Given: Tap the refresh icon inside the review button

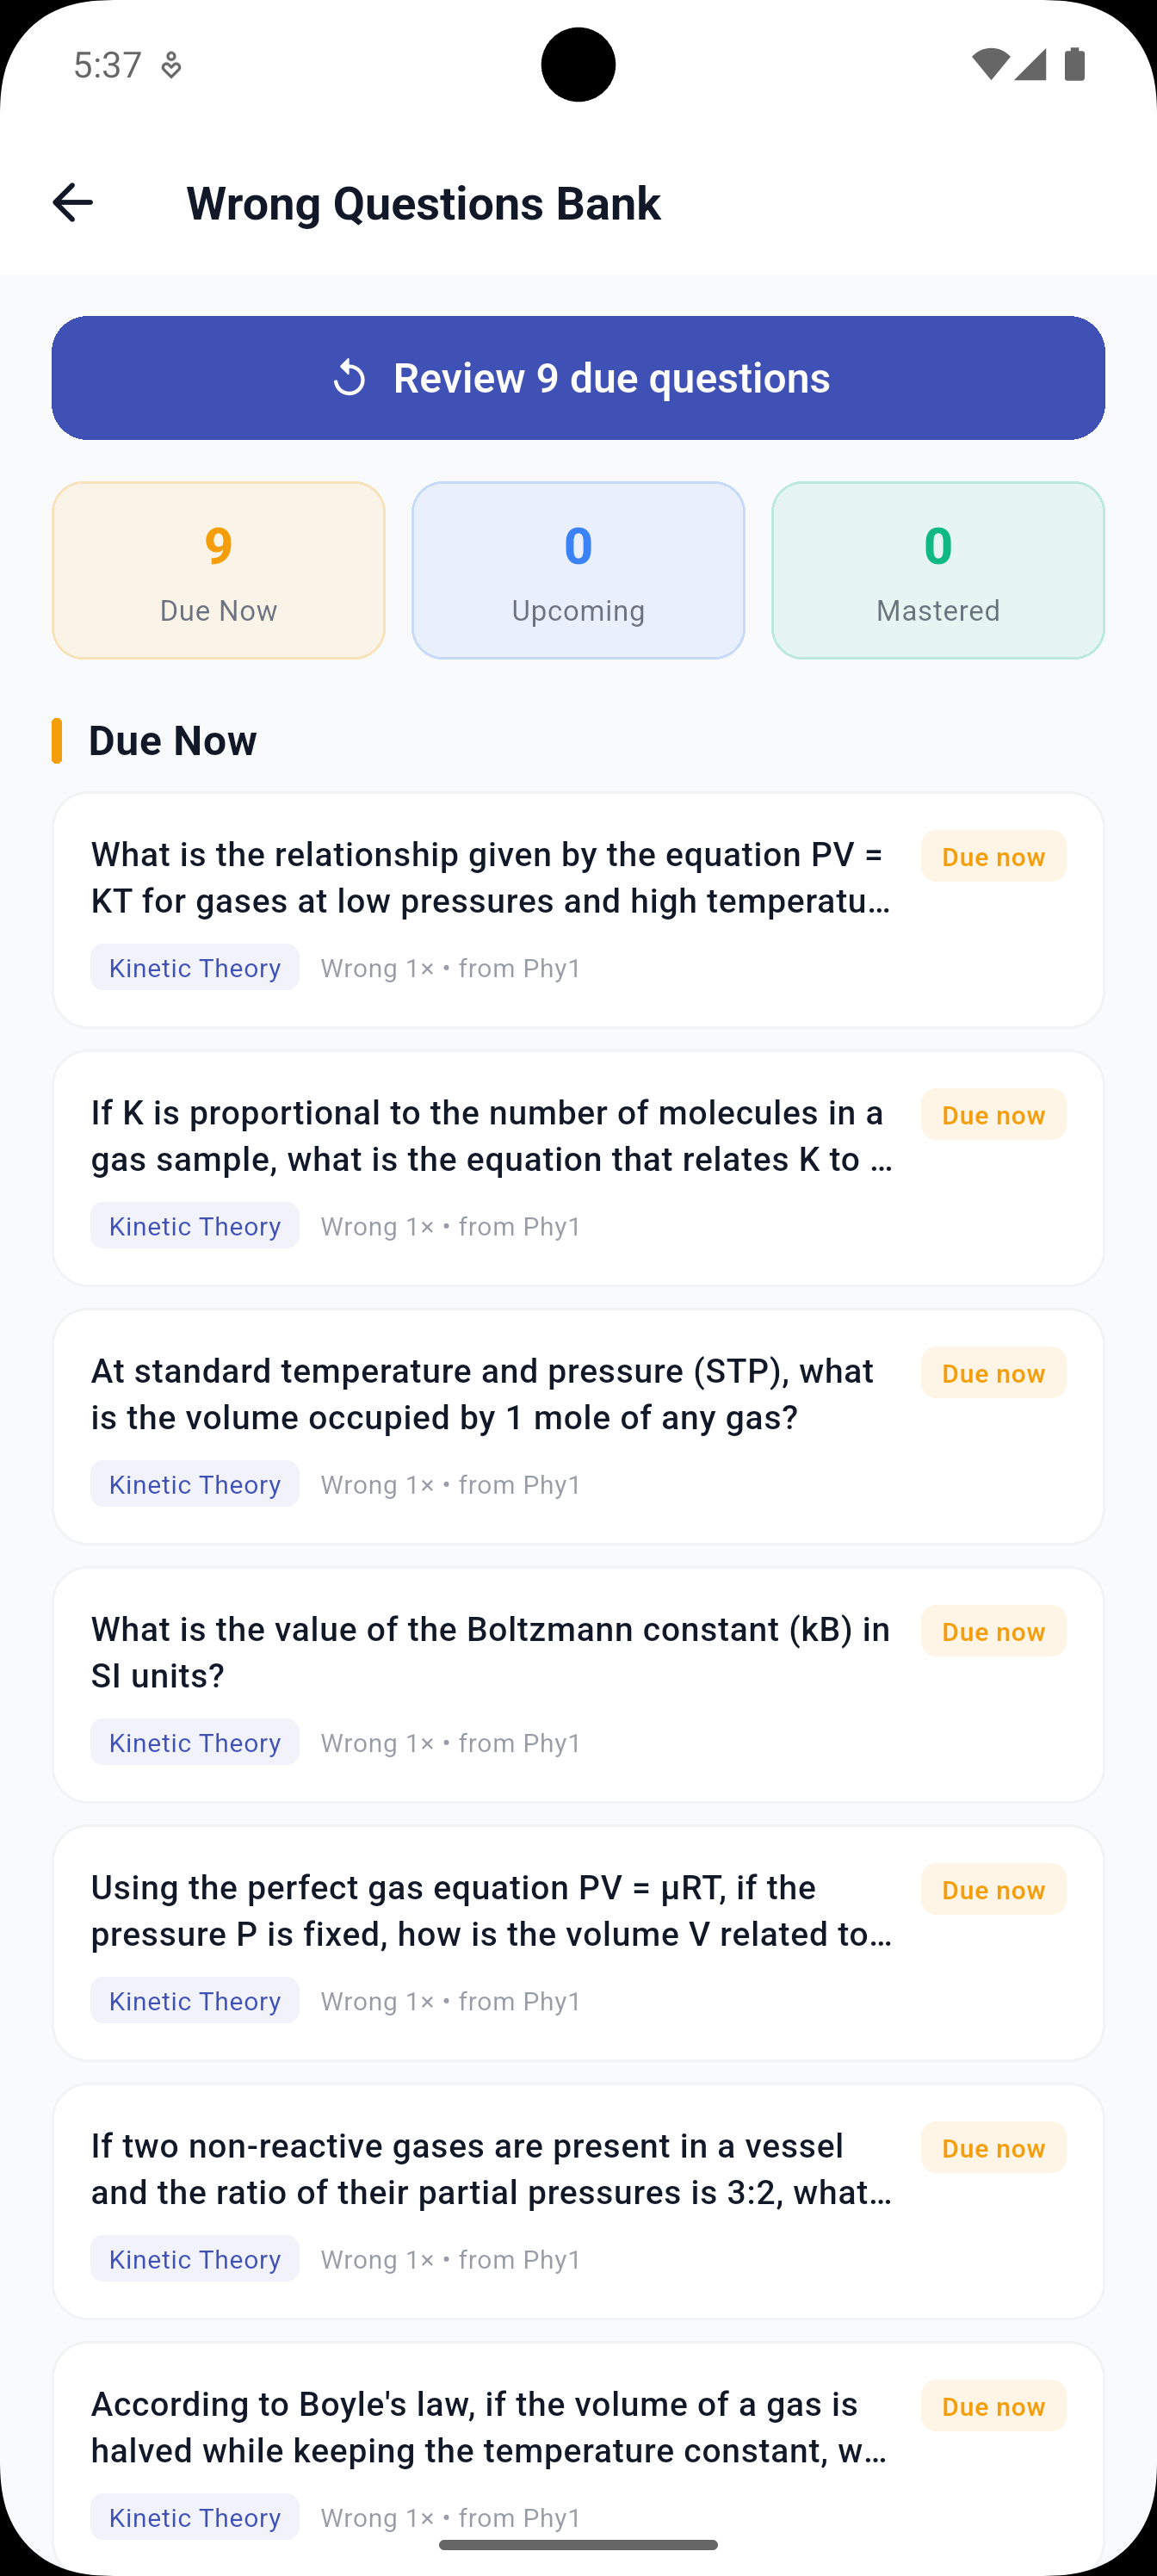Looking at the screenshot, I should pyautogui.click(x=349, y=378).
